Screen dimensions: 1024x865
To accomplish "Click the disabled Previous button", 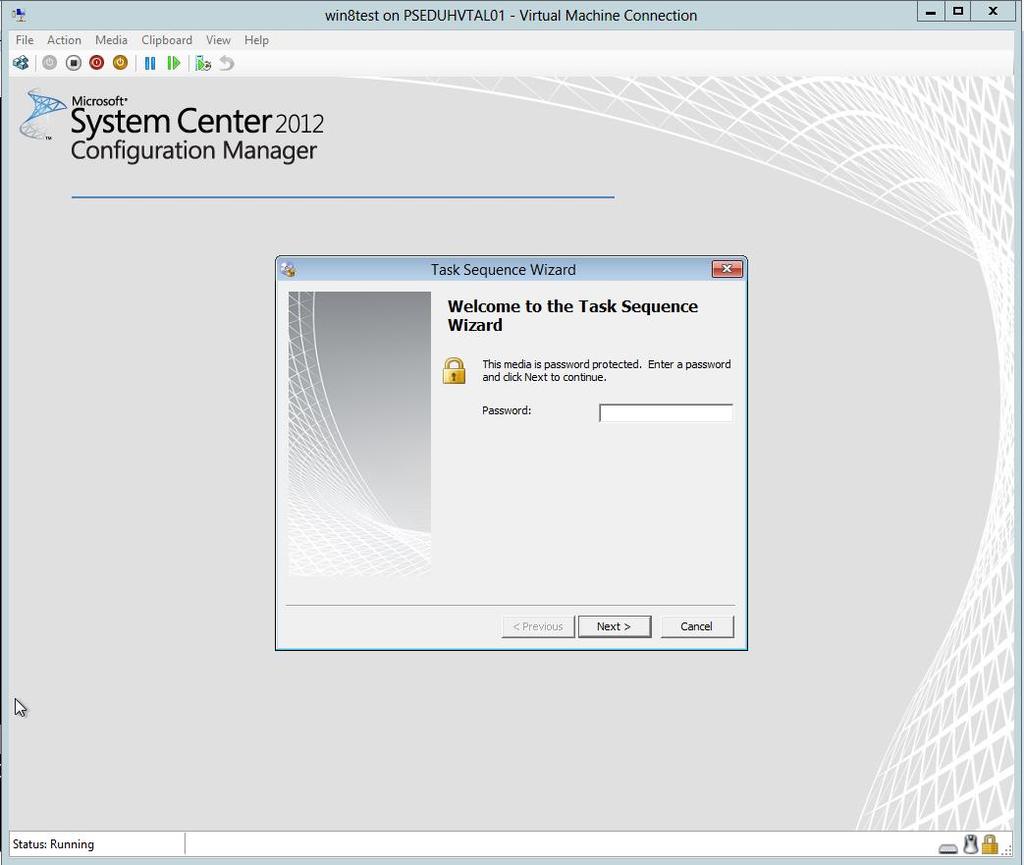I will tap(538, 627).
